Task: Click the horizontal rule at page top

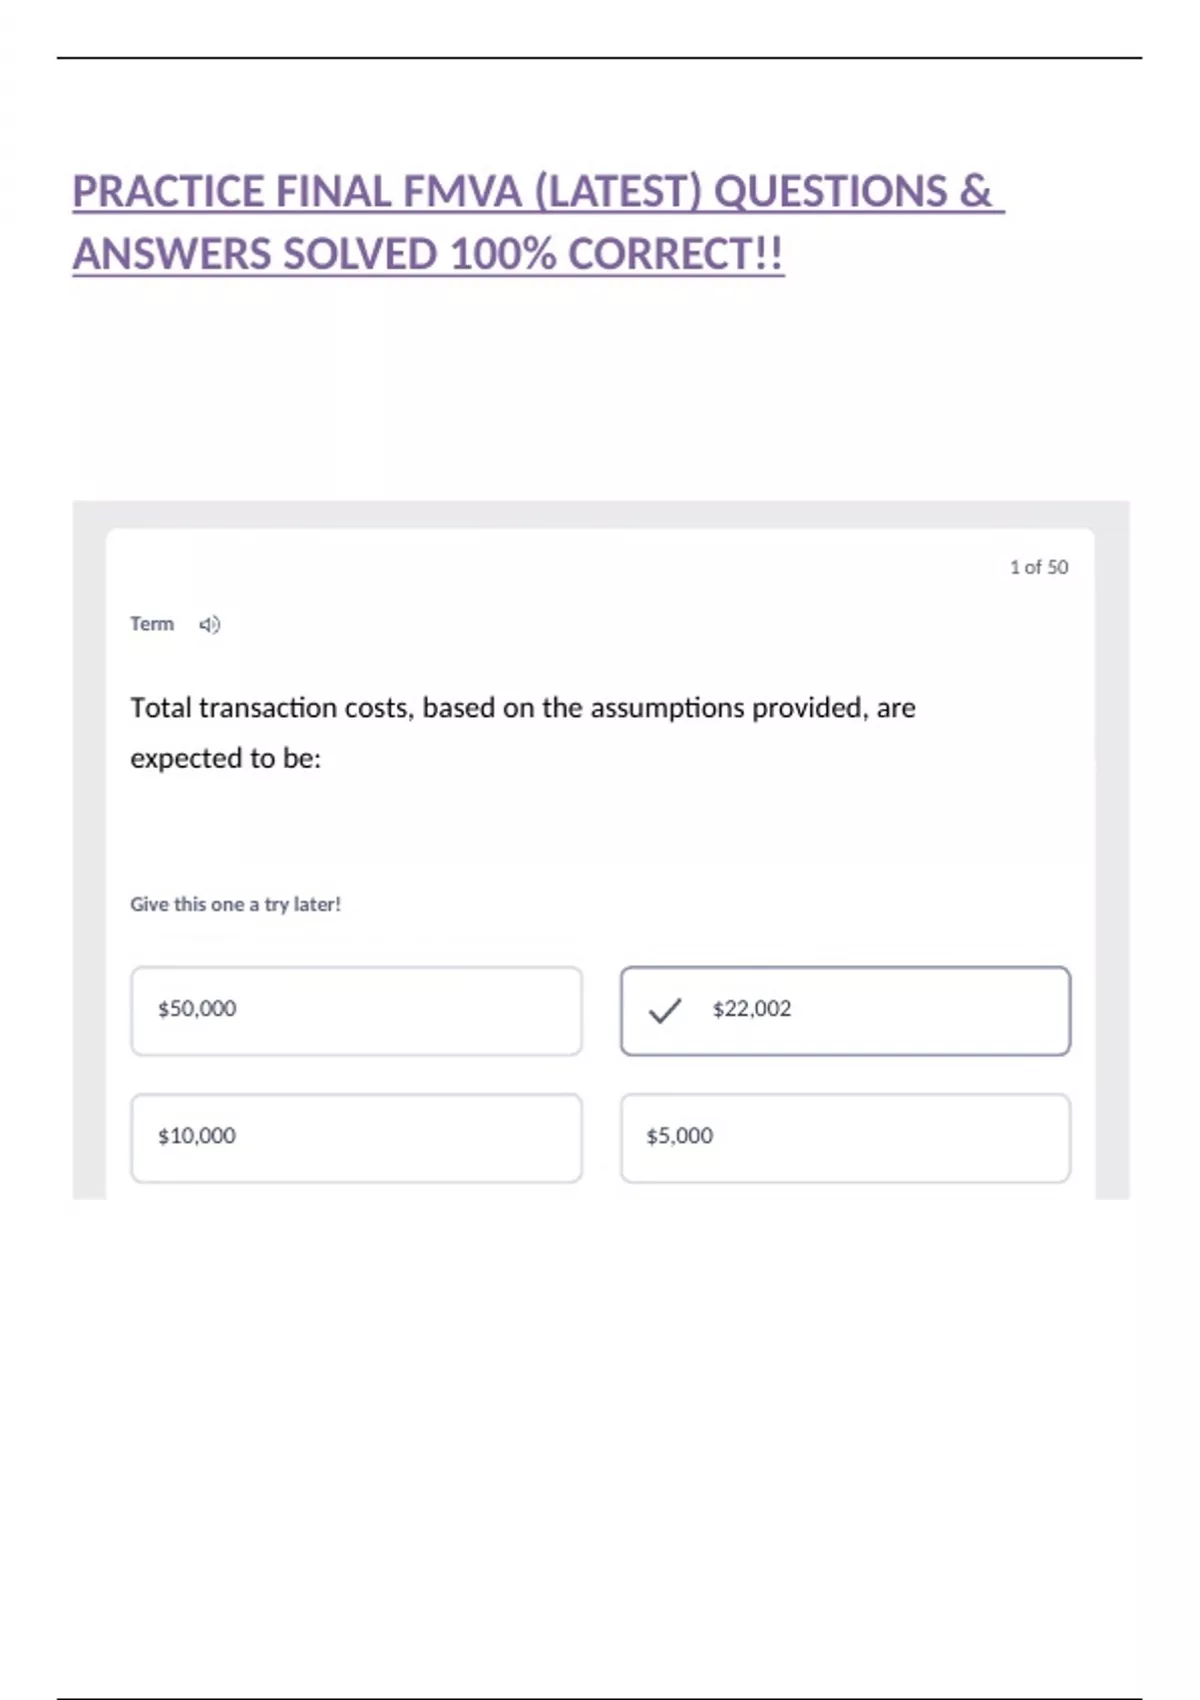Action: (x=600, y=58)
